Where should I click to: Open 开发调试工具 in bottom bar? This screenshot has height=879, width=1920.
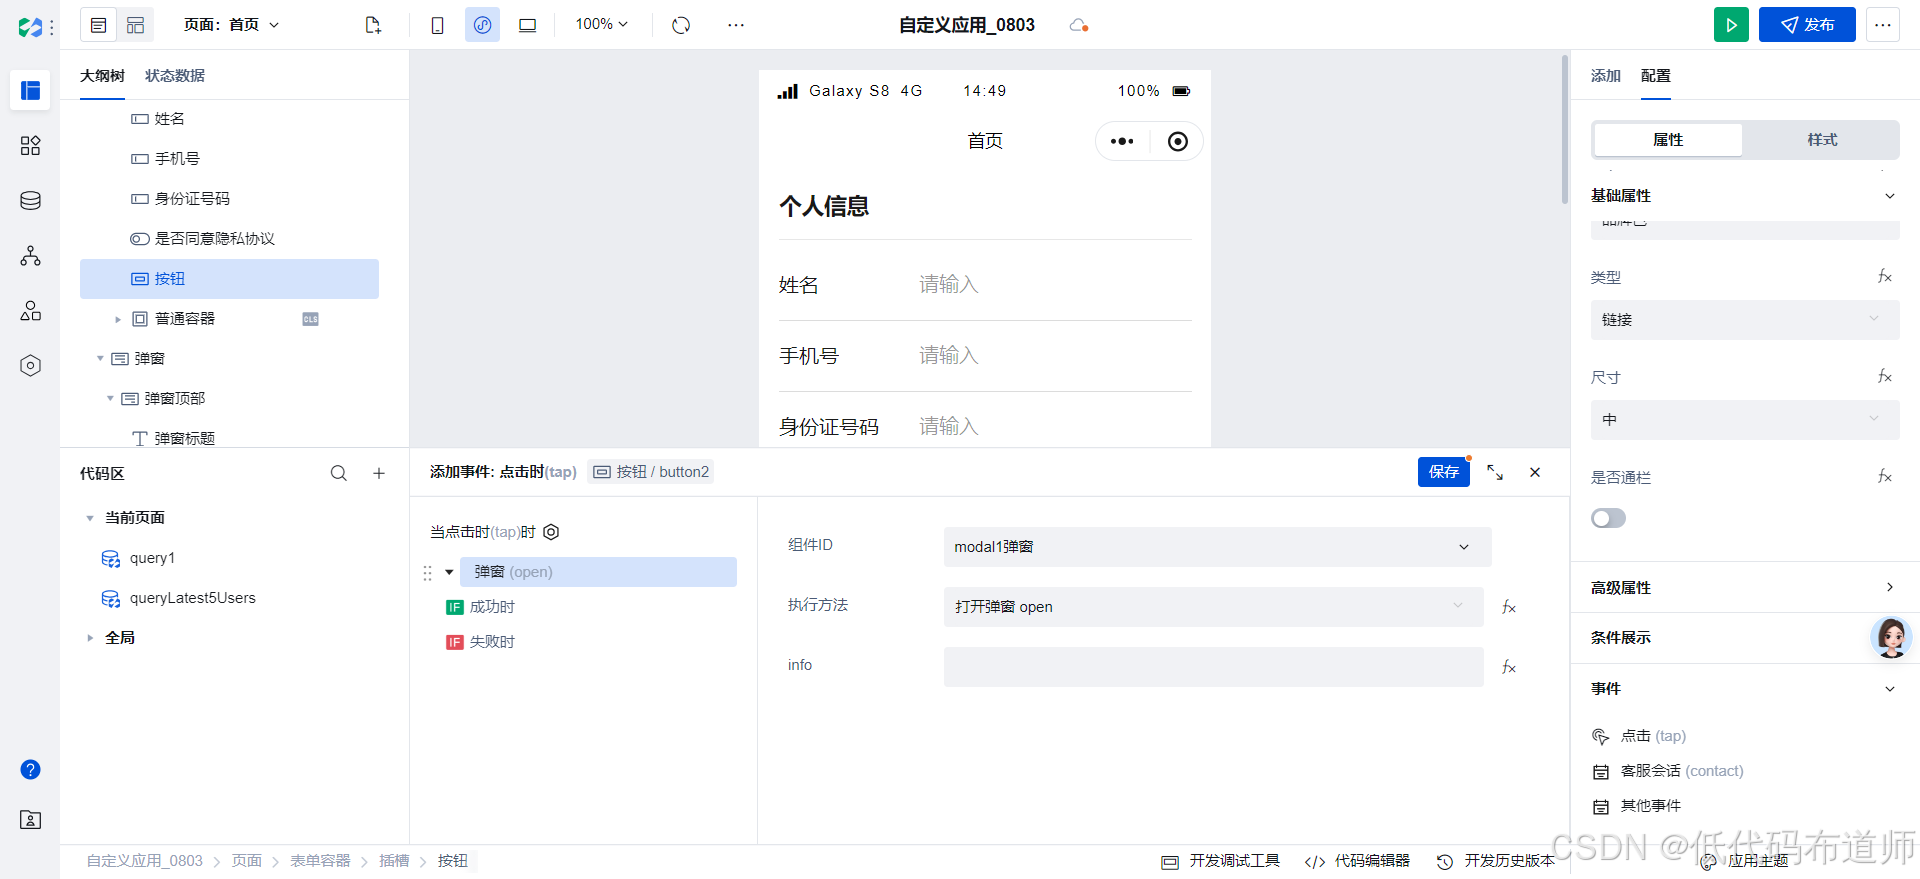(1221, 861)
